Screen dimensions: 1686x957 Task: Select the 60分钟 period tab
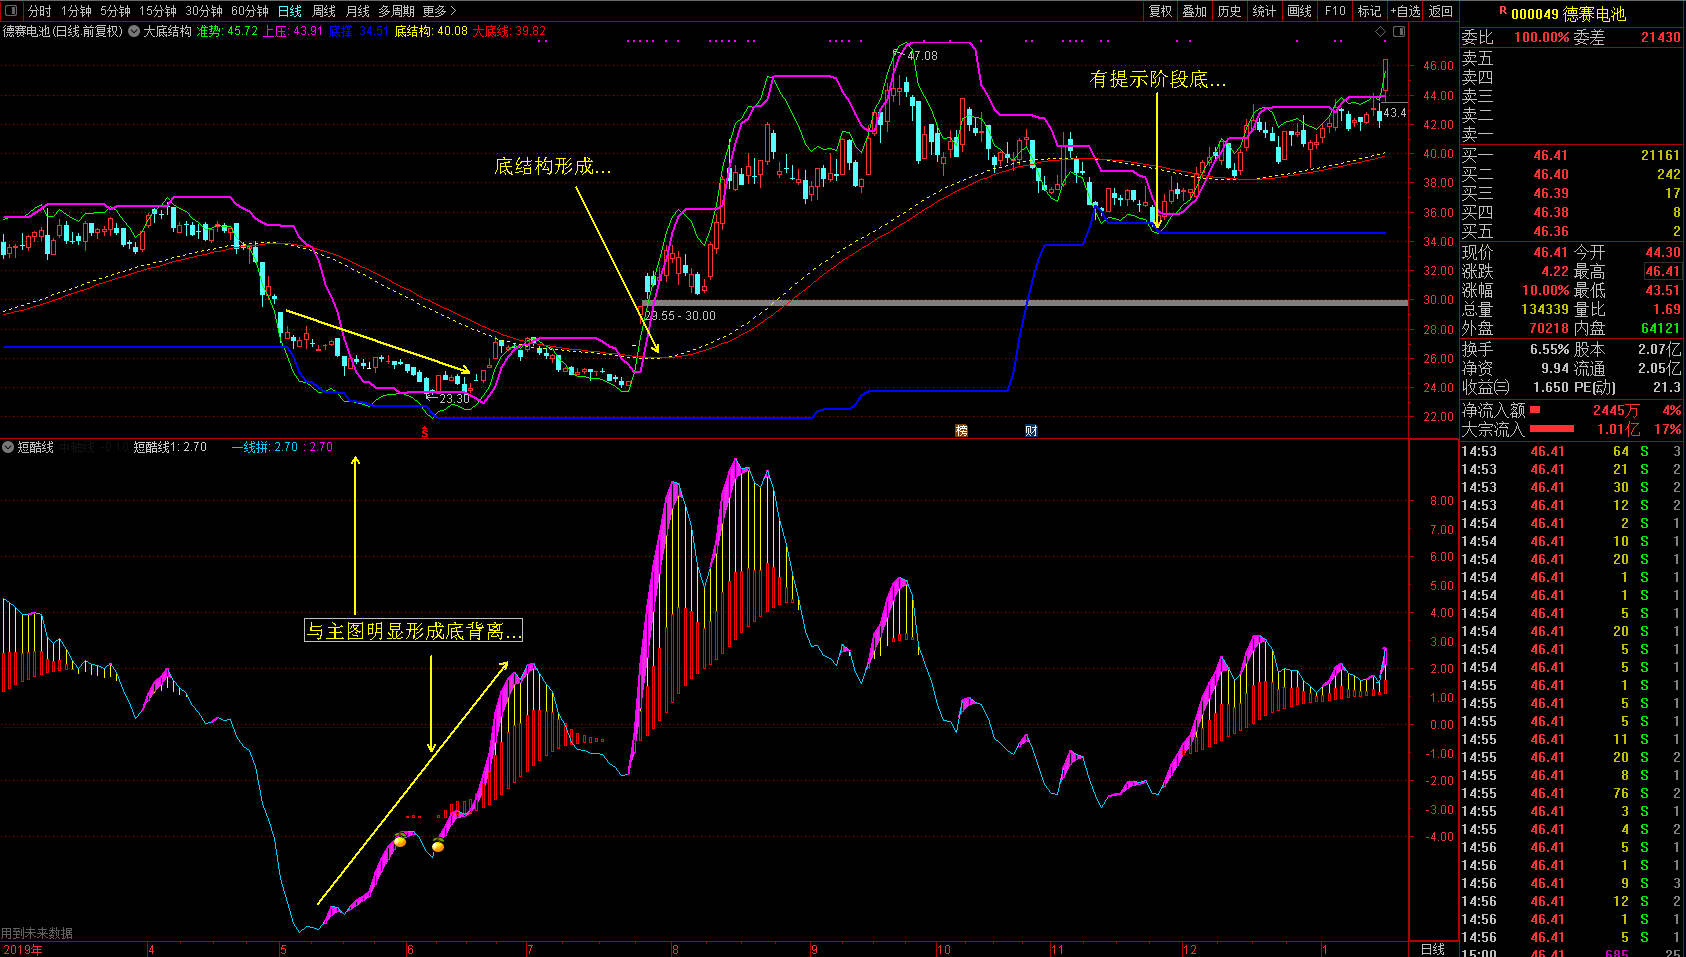[x=250, y=11]
